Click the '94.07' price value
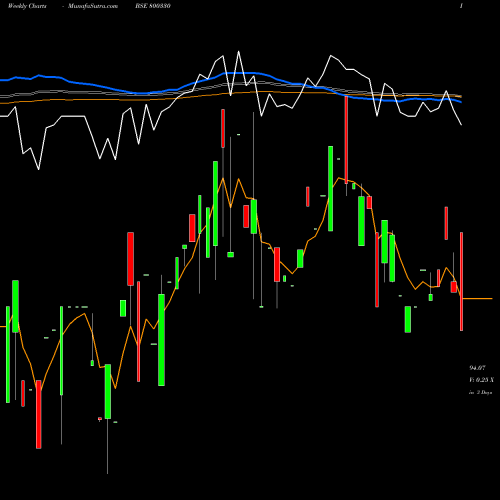The width and height of the screenshot is (500, 500). point(477,368)
